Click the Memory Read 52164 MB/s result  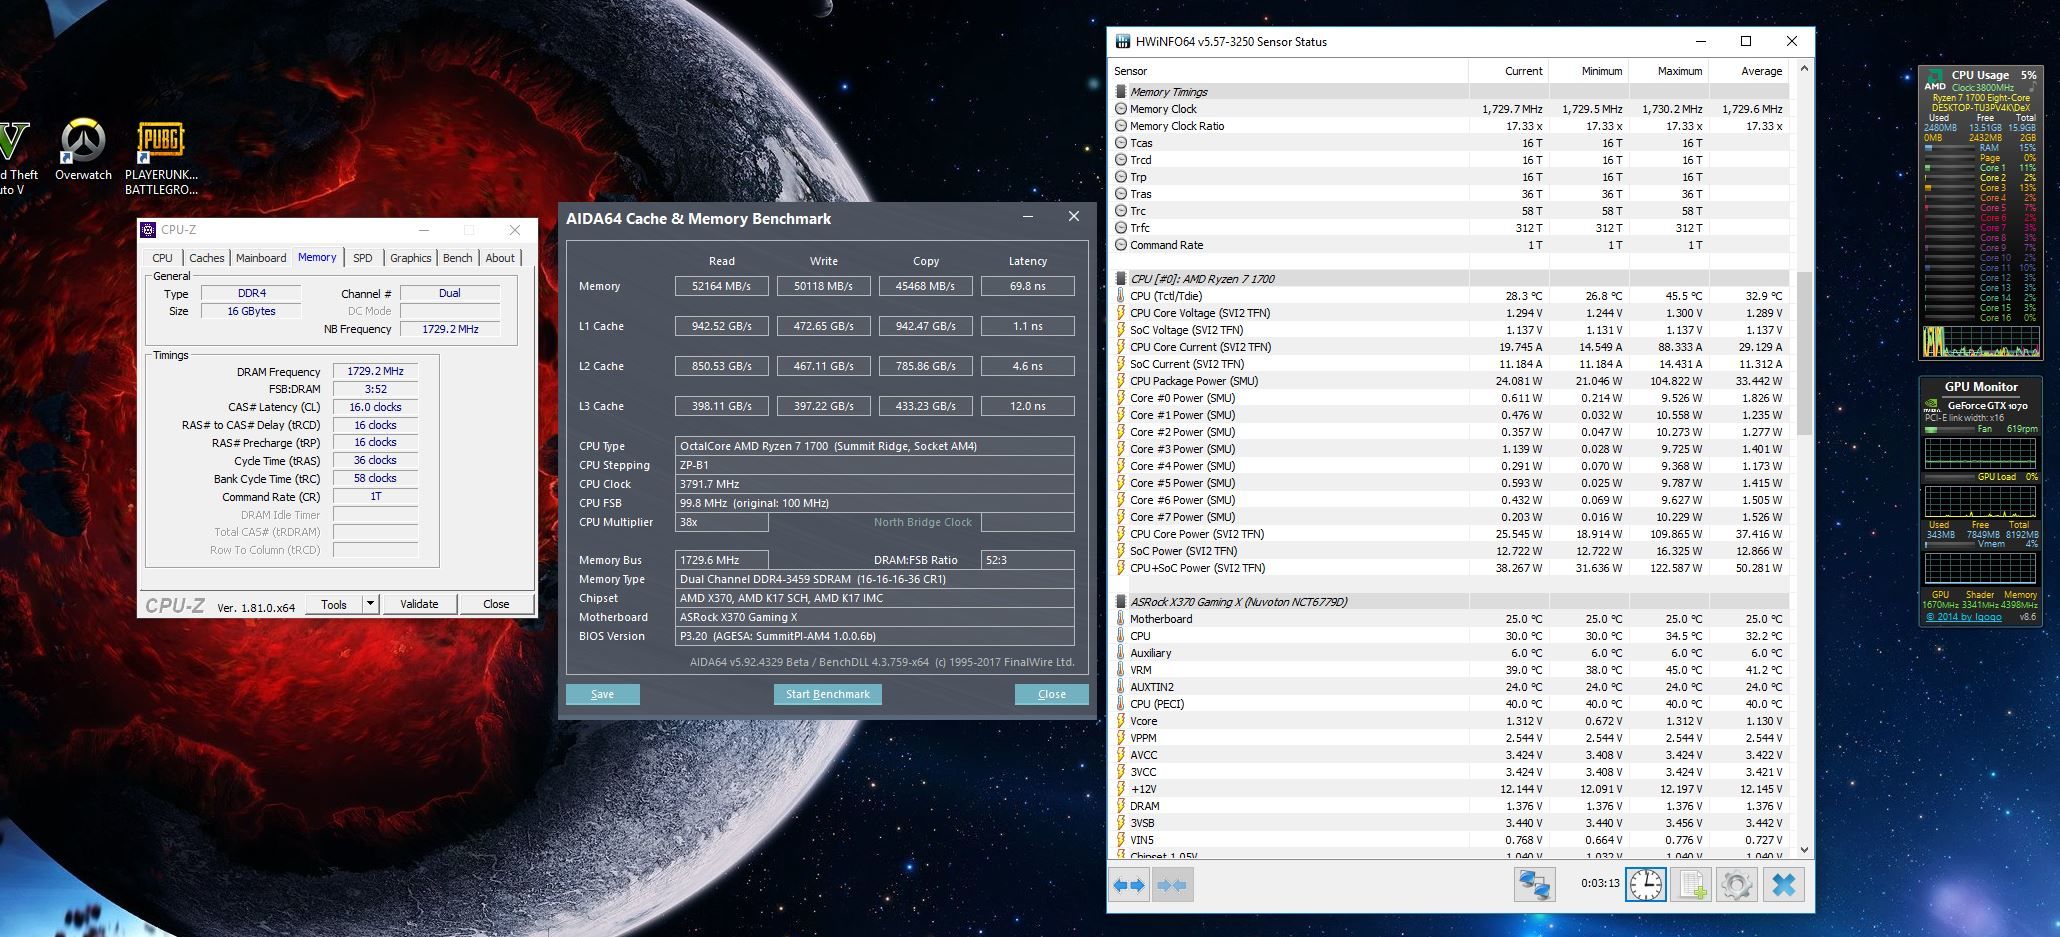[721, 286]
